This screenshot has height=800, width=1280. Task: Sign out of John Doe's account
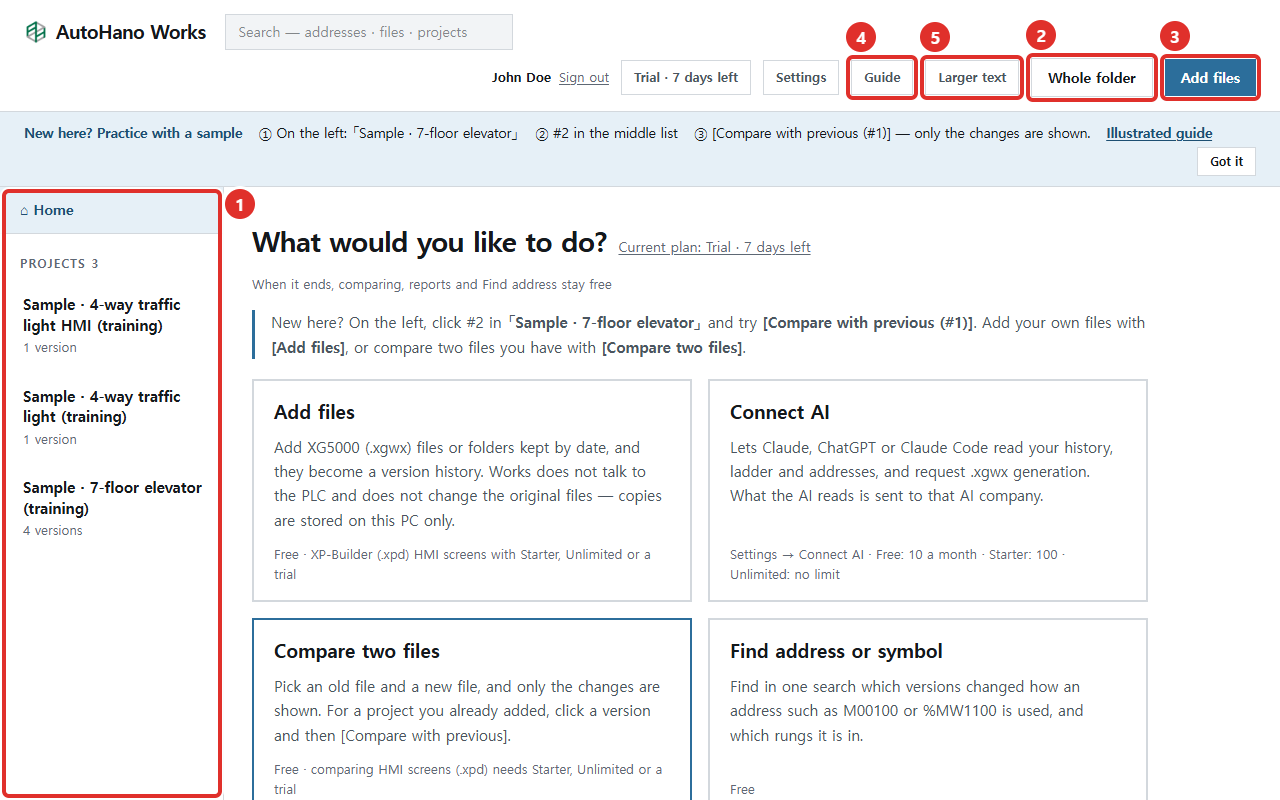coord(584,78)
